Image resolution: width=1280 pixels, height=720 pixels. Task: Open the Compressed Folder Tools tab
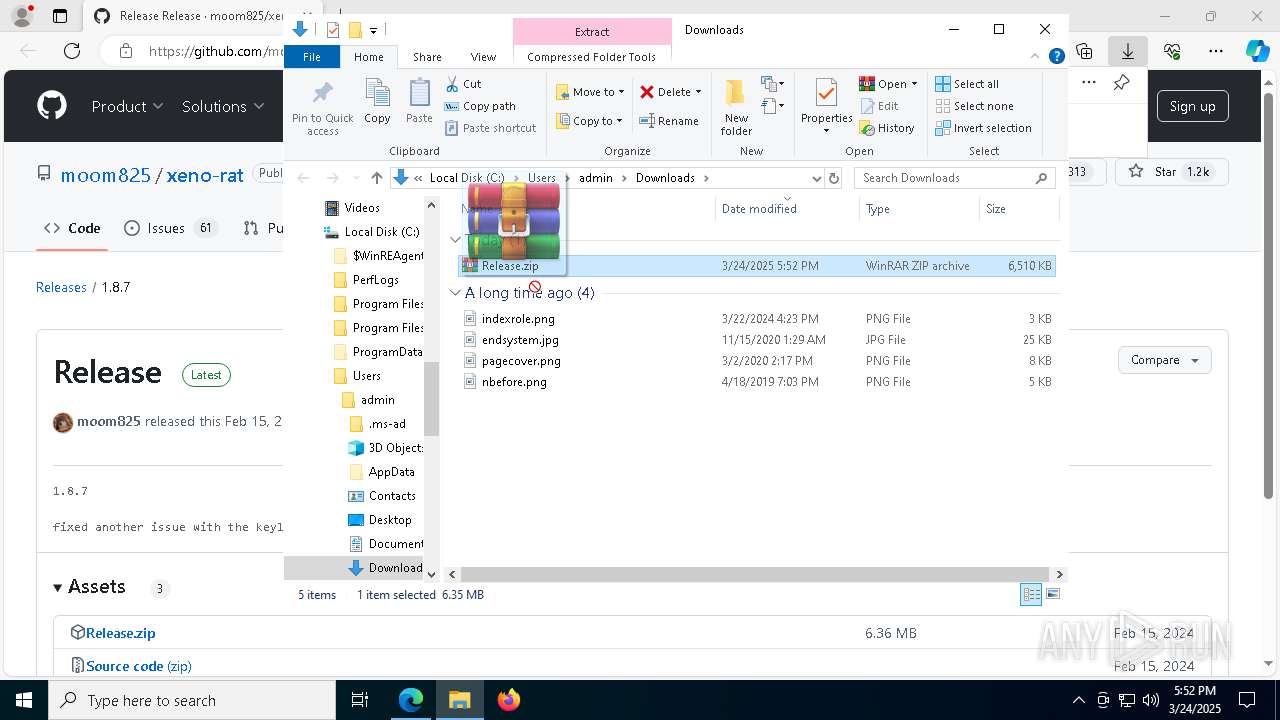pos(592,57)
